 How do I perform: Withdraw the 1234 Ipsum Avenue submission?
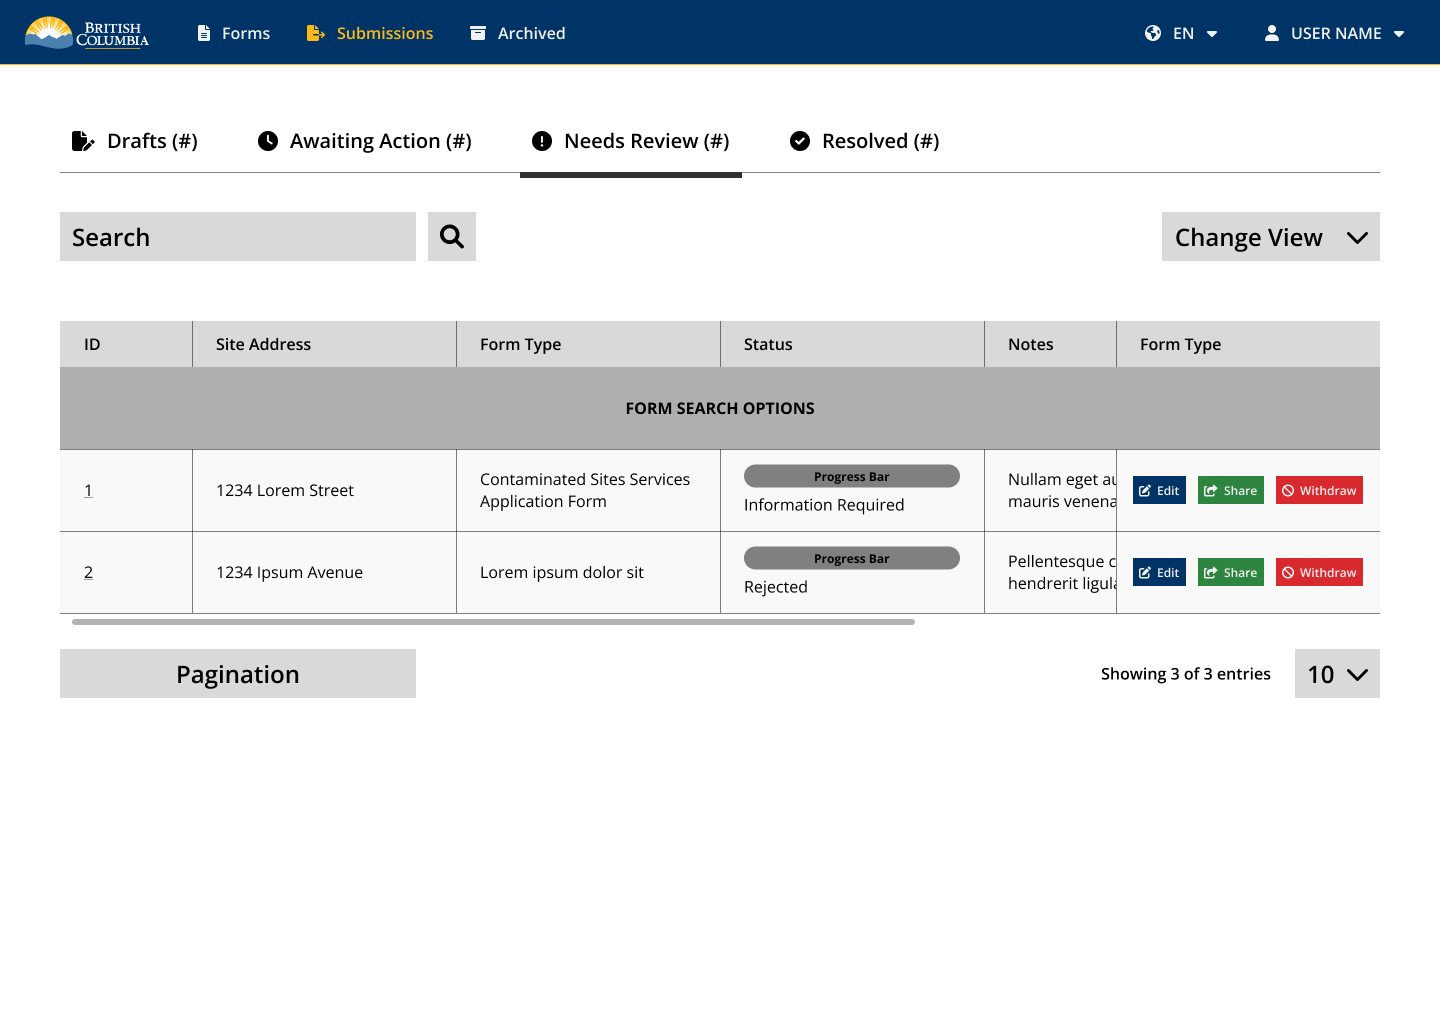pyautogui.click(x=1319, y=572)
